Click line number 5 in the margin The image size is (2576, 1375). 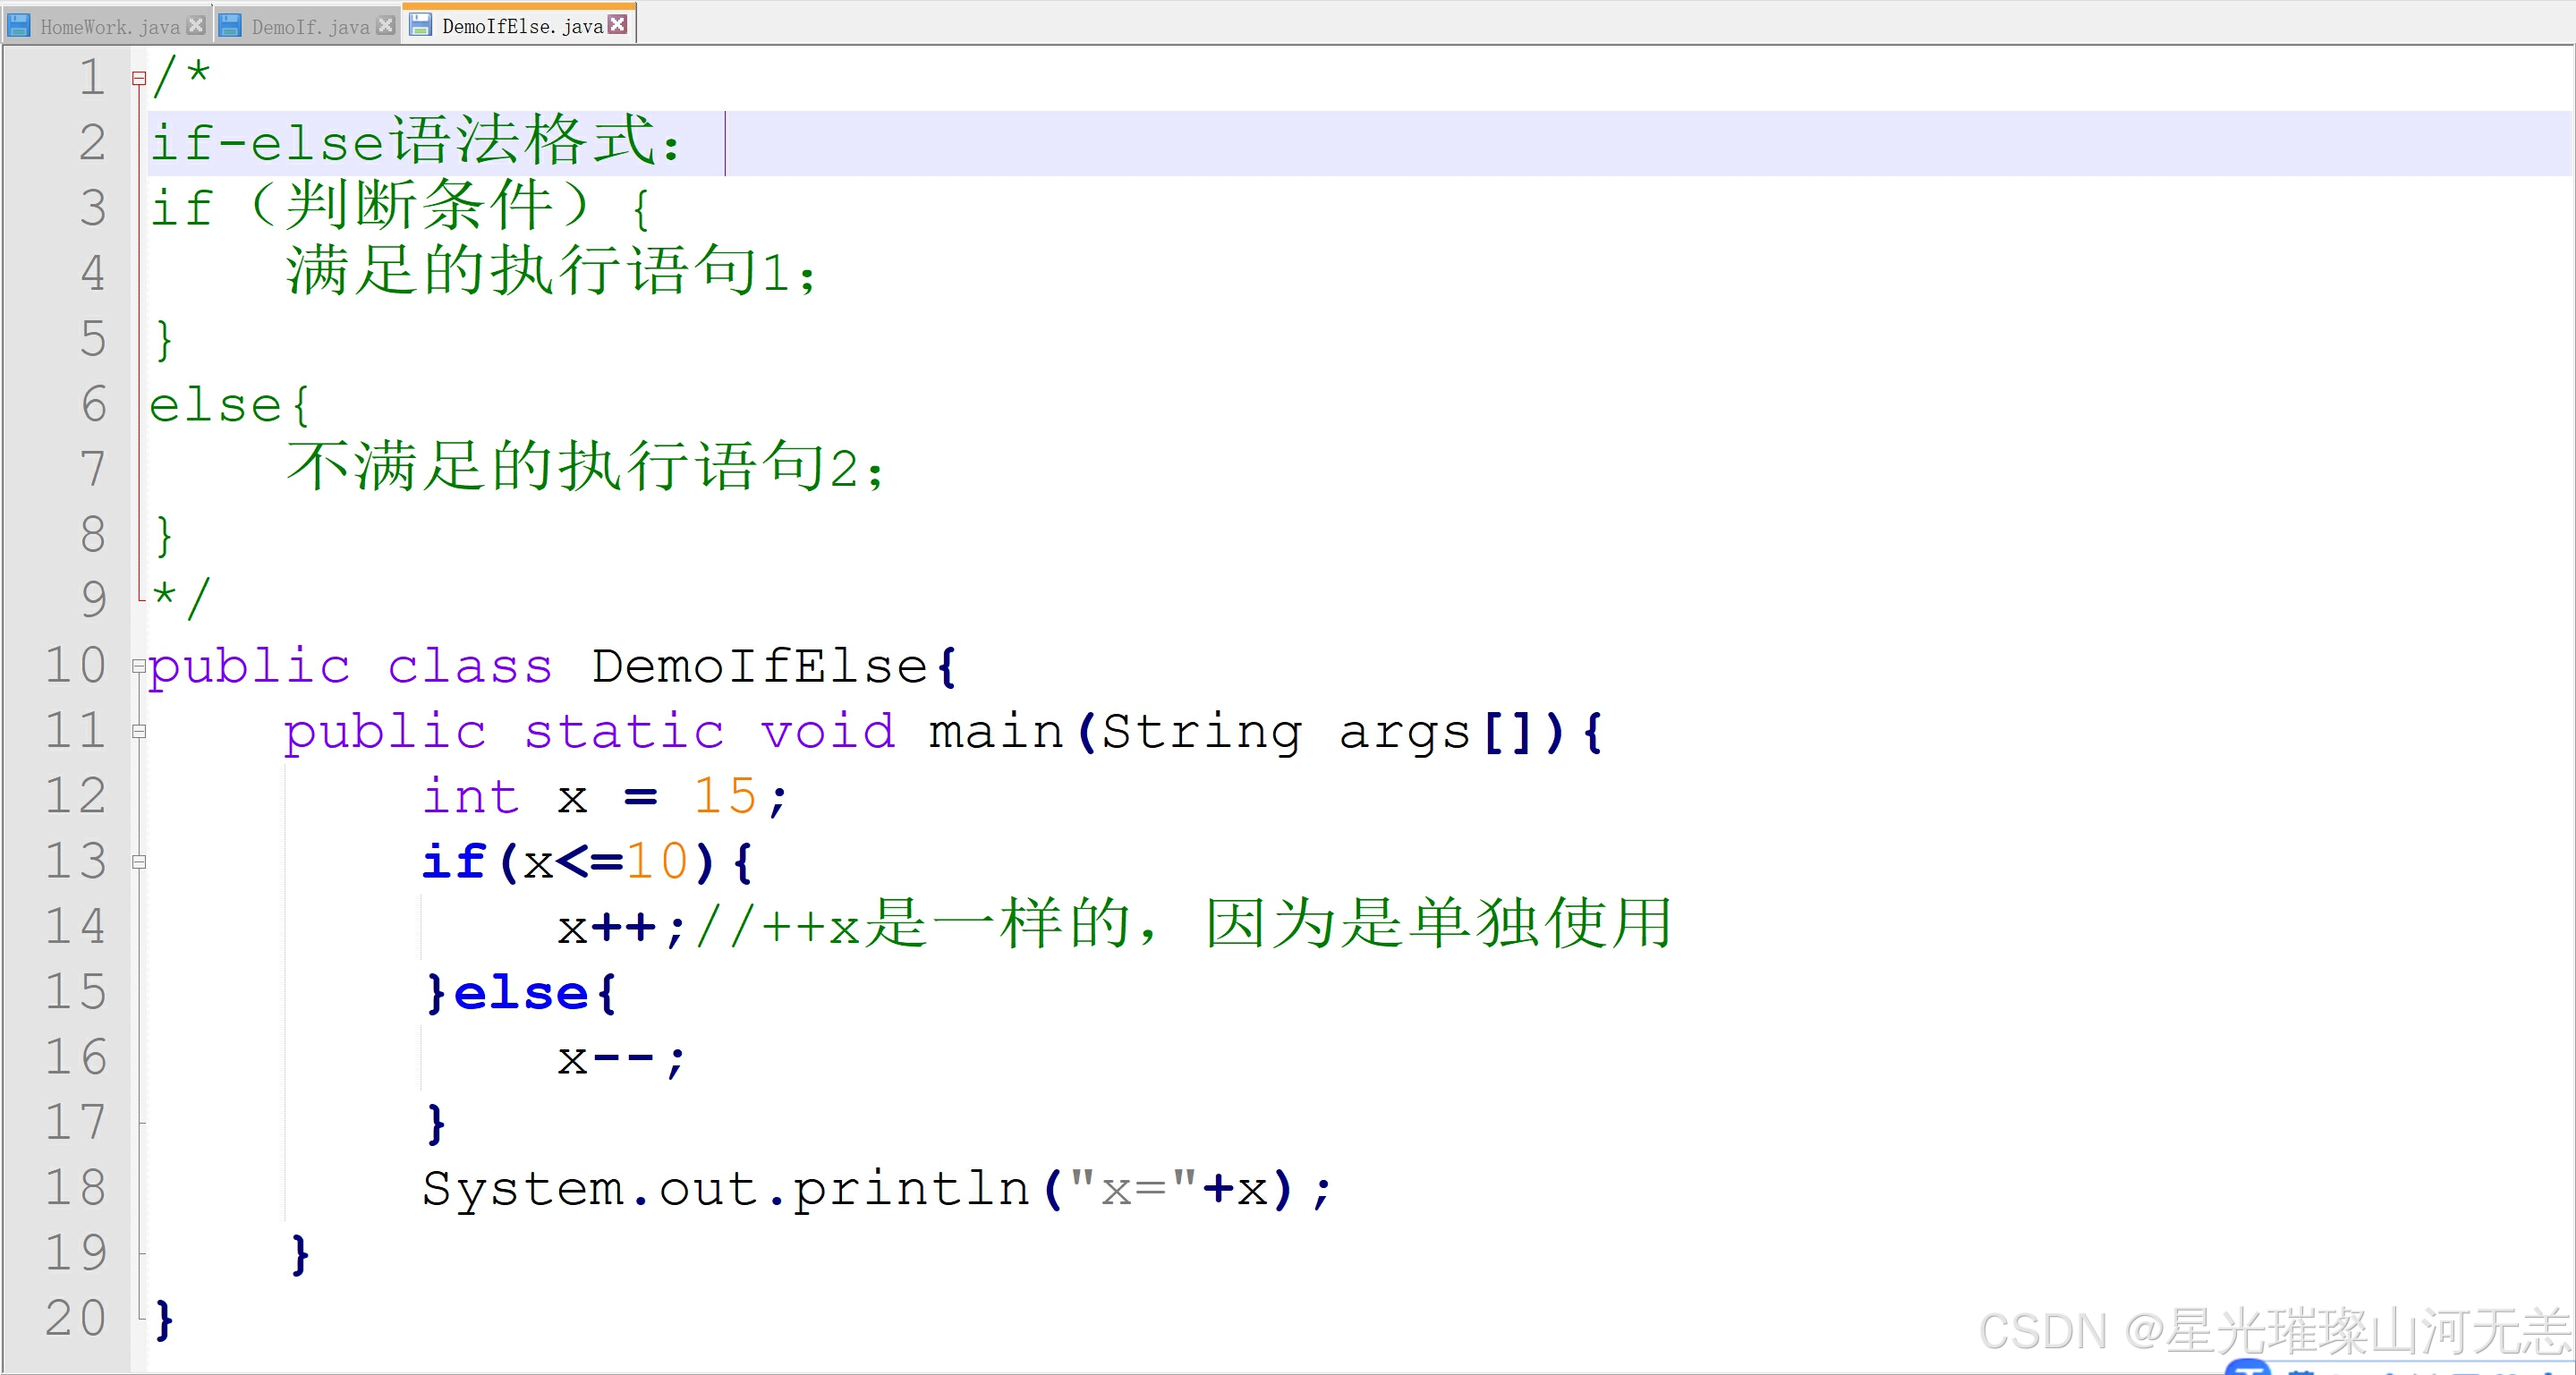[x=92, y=339]
